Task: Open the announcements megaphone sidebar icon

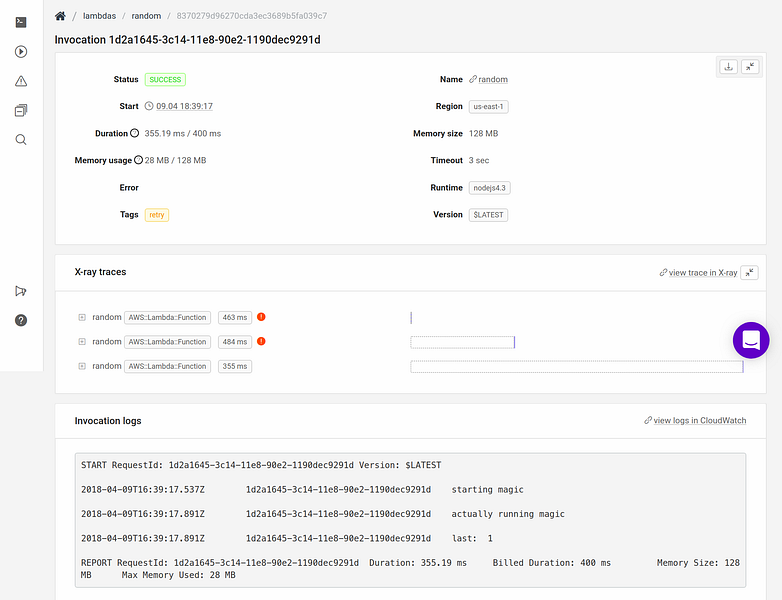Action: (21, 291)
